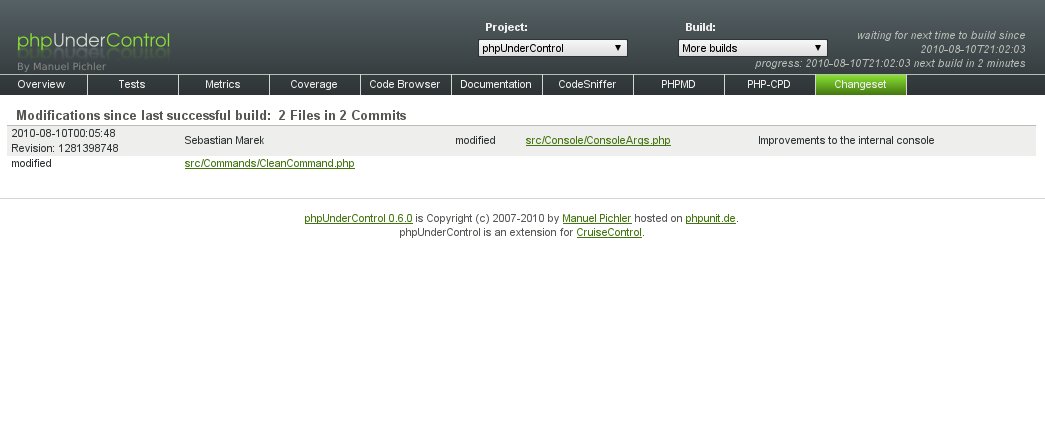Click the Build: label

700,27
